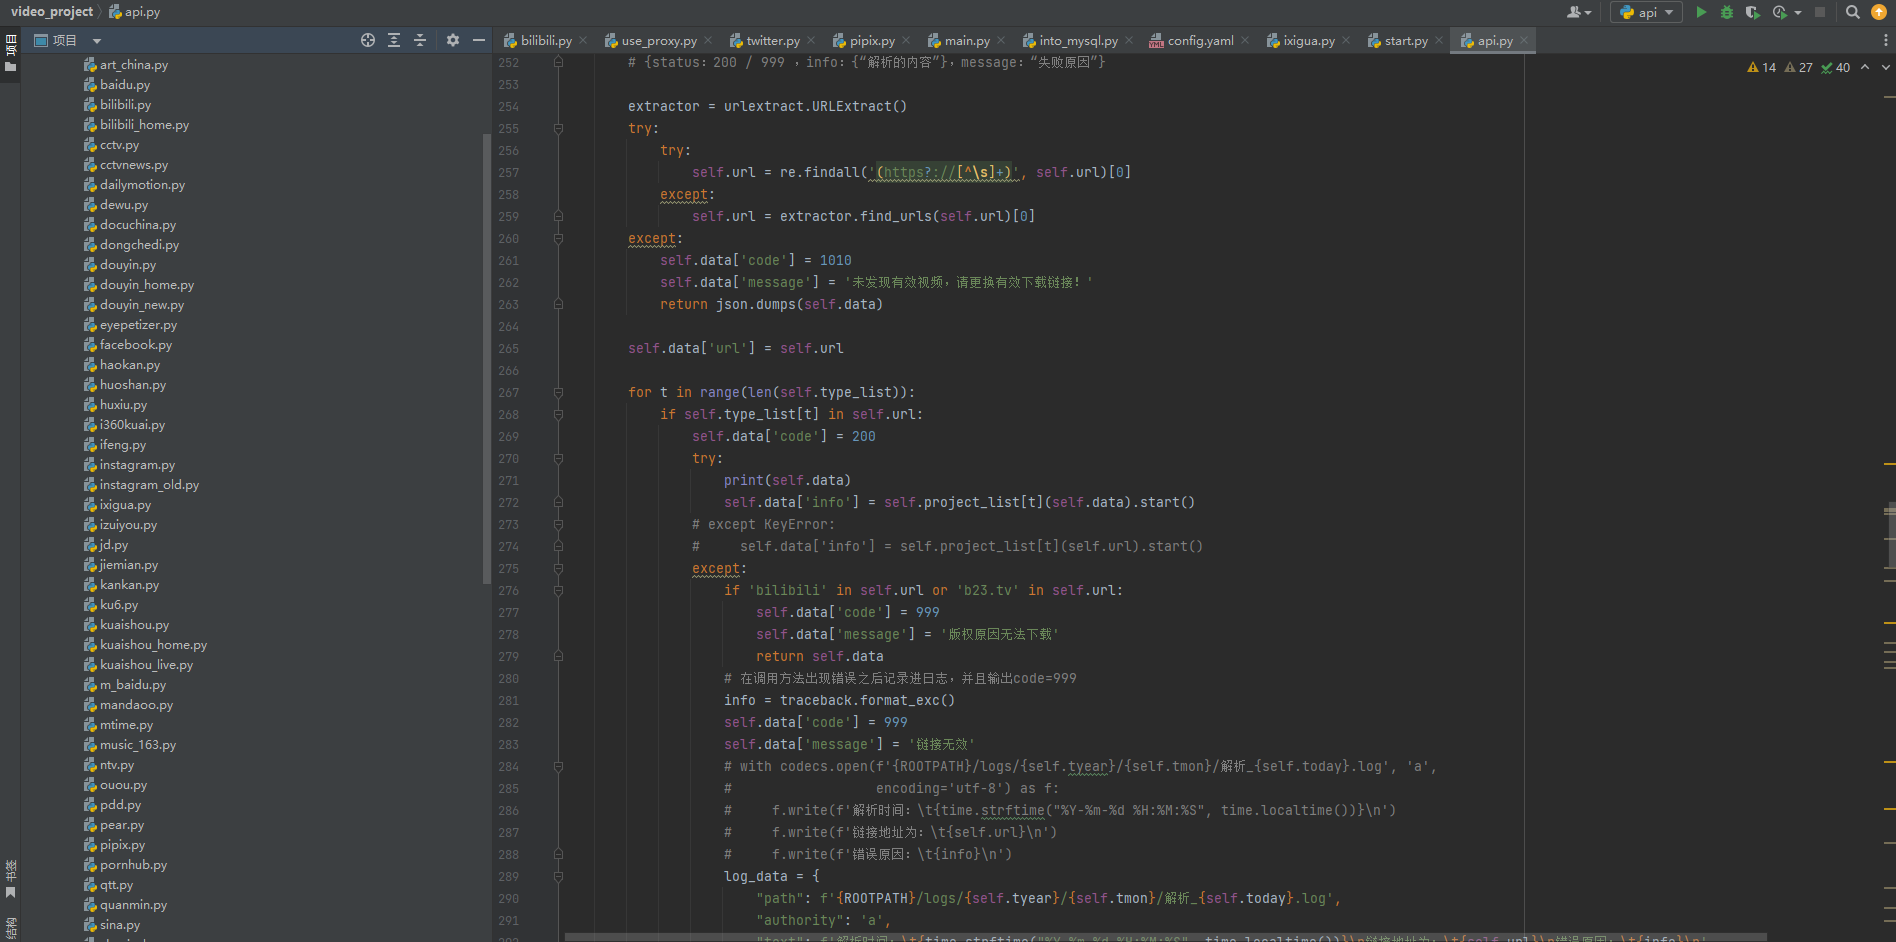Screen dimensions: 1896x942
Task: Click the orange IDE update icon
Action: click(x=1879, y=12)
